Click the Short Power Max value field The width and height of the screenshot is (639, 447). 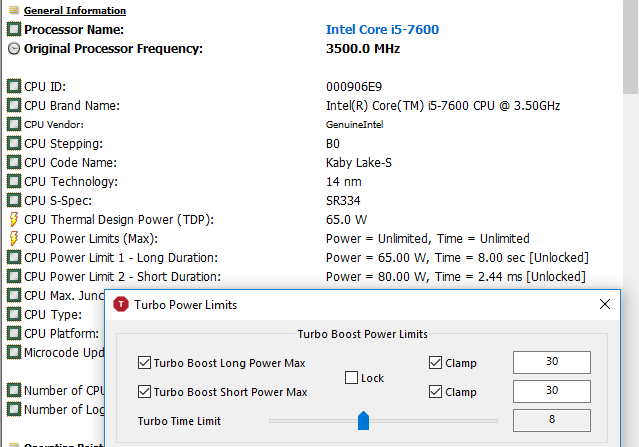(551, 392)
